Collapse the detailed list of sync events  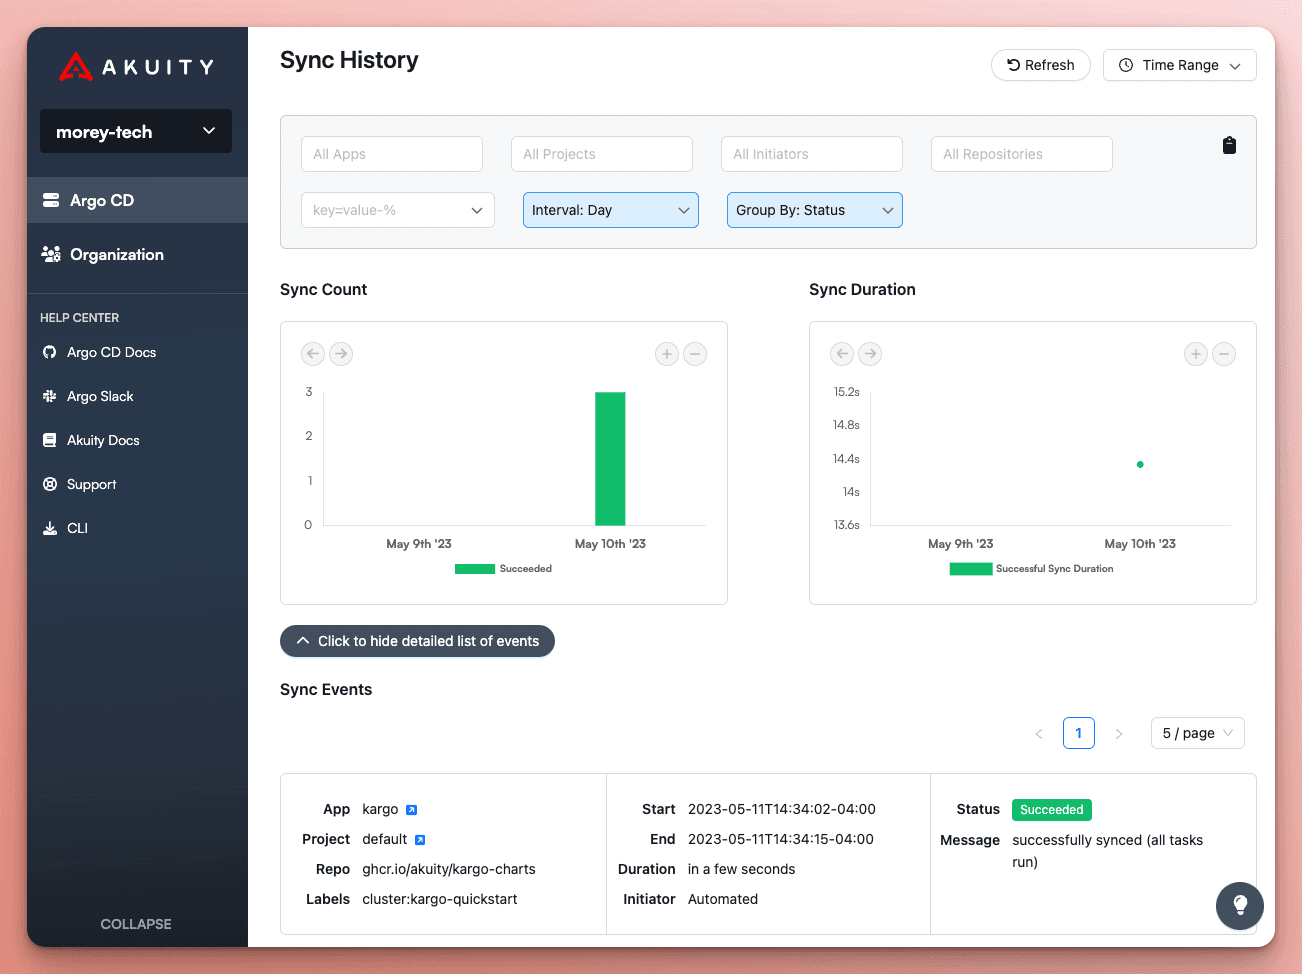[417, 641]
